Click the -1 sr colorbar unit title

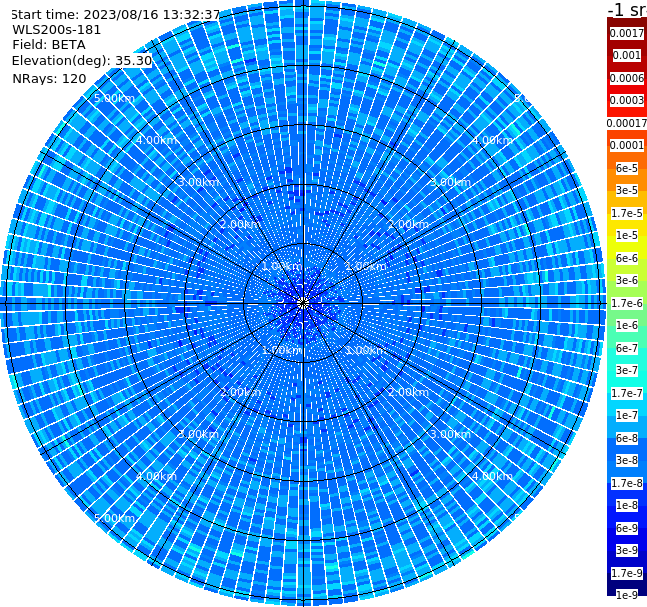[x=627, y=10]
